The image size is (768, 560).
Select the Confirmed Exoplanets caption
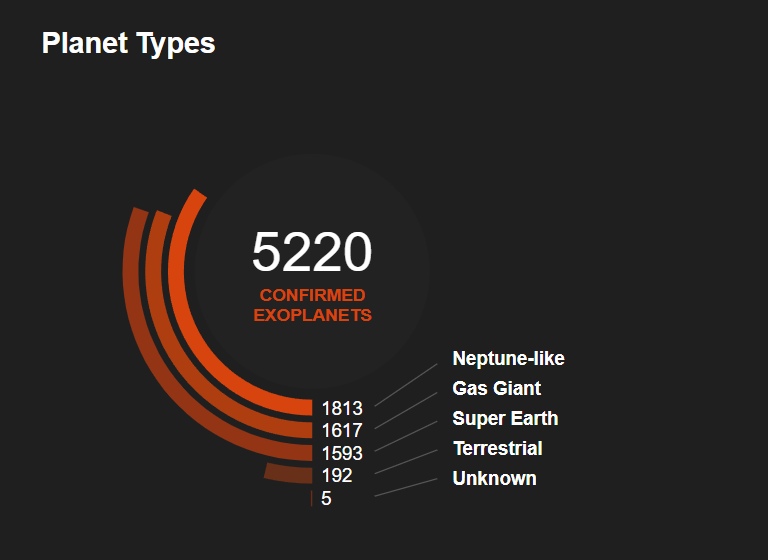312,305
